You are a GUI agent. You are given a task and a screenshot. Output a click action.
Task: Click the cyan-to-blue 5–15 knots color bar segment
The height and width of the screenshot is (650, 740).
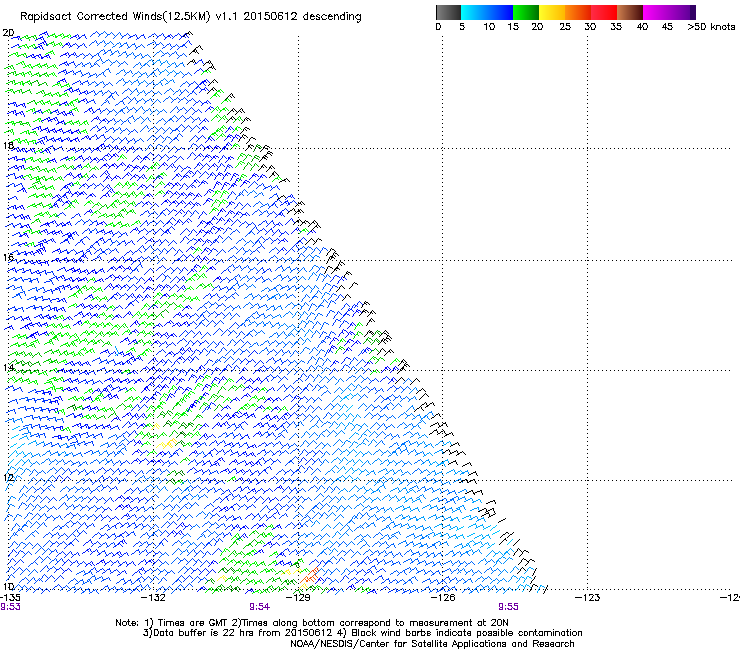click(x=487, y=12)
